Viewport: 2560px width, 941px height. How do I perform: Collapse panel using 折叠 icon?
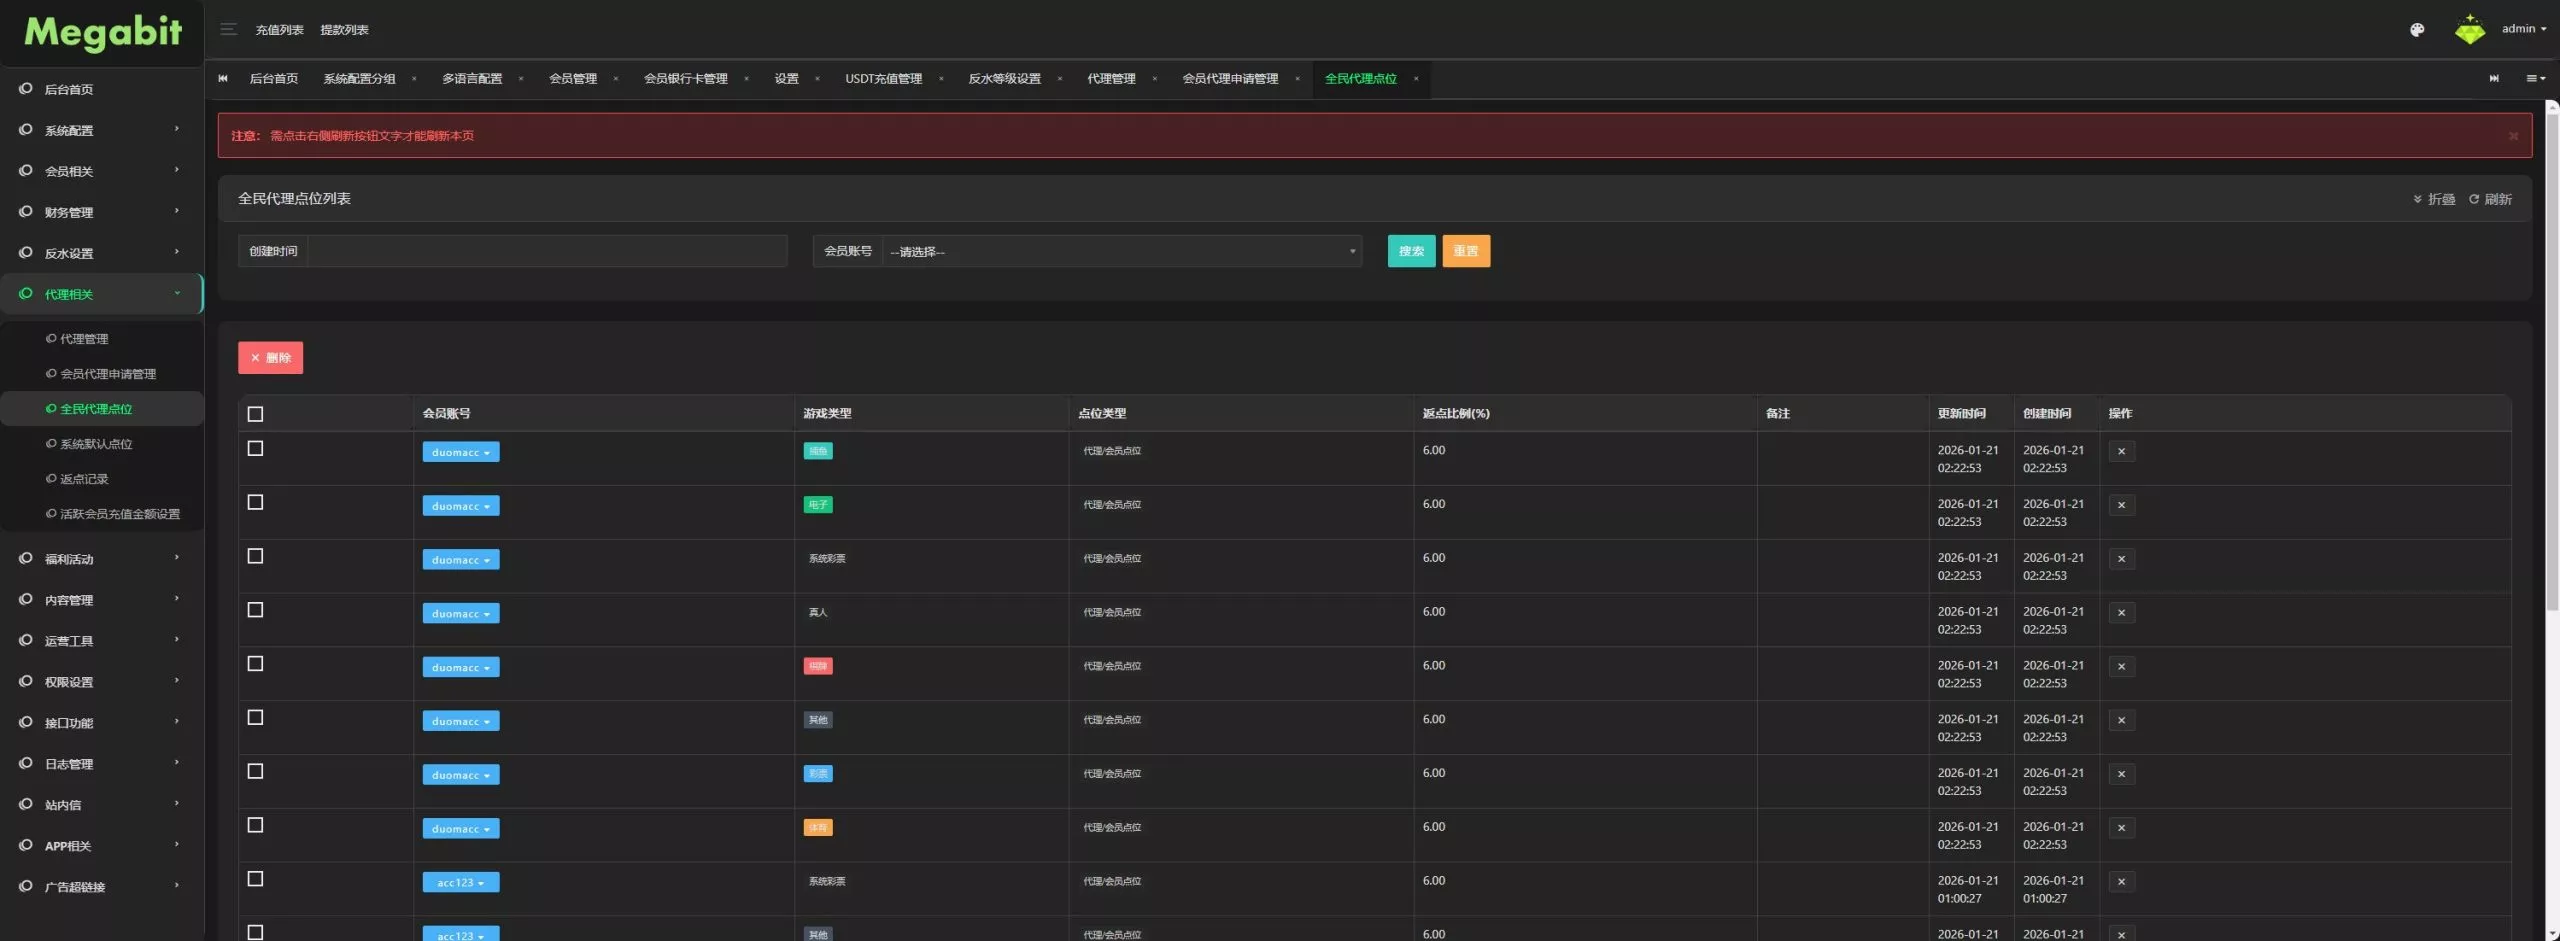tap(2434, 199)
